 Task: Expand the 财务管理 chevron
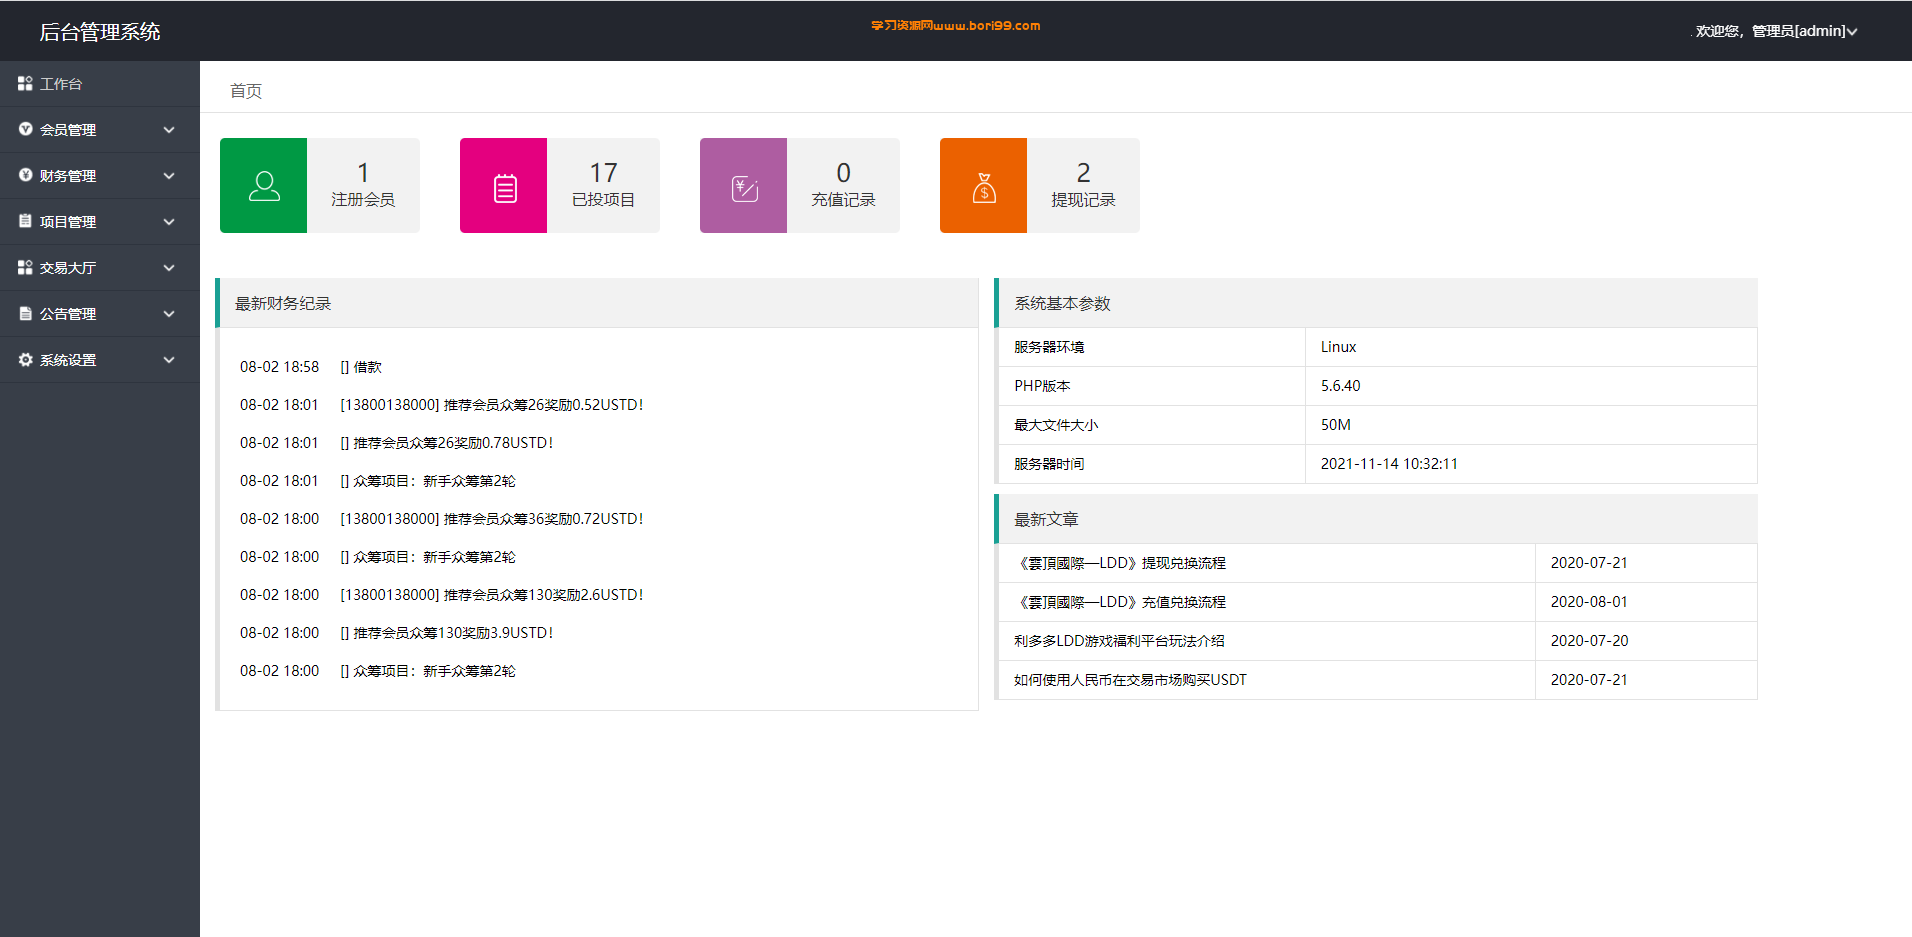169,176
